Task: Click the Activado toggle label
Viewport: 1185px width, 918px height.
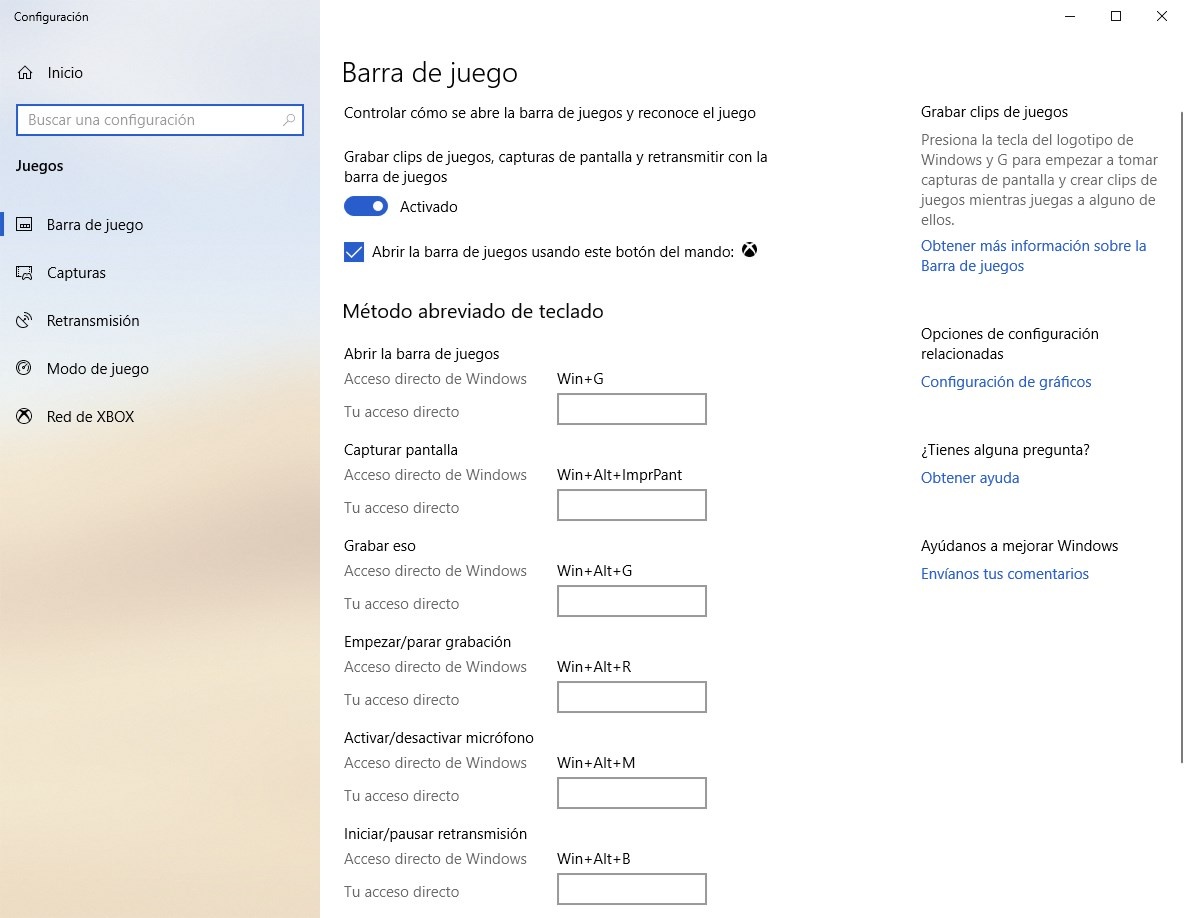Action: coord(429,206)
